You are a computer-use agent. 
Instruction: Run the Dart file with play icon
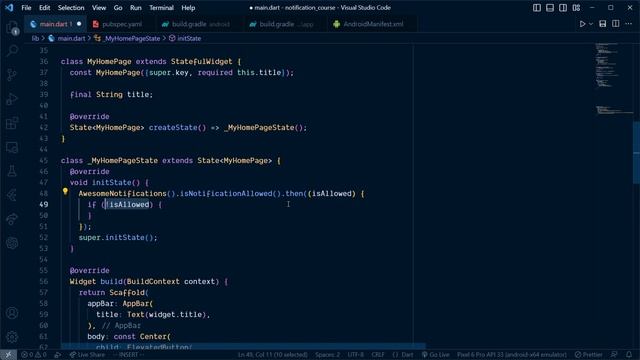[582, 24]
